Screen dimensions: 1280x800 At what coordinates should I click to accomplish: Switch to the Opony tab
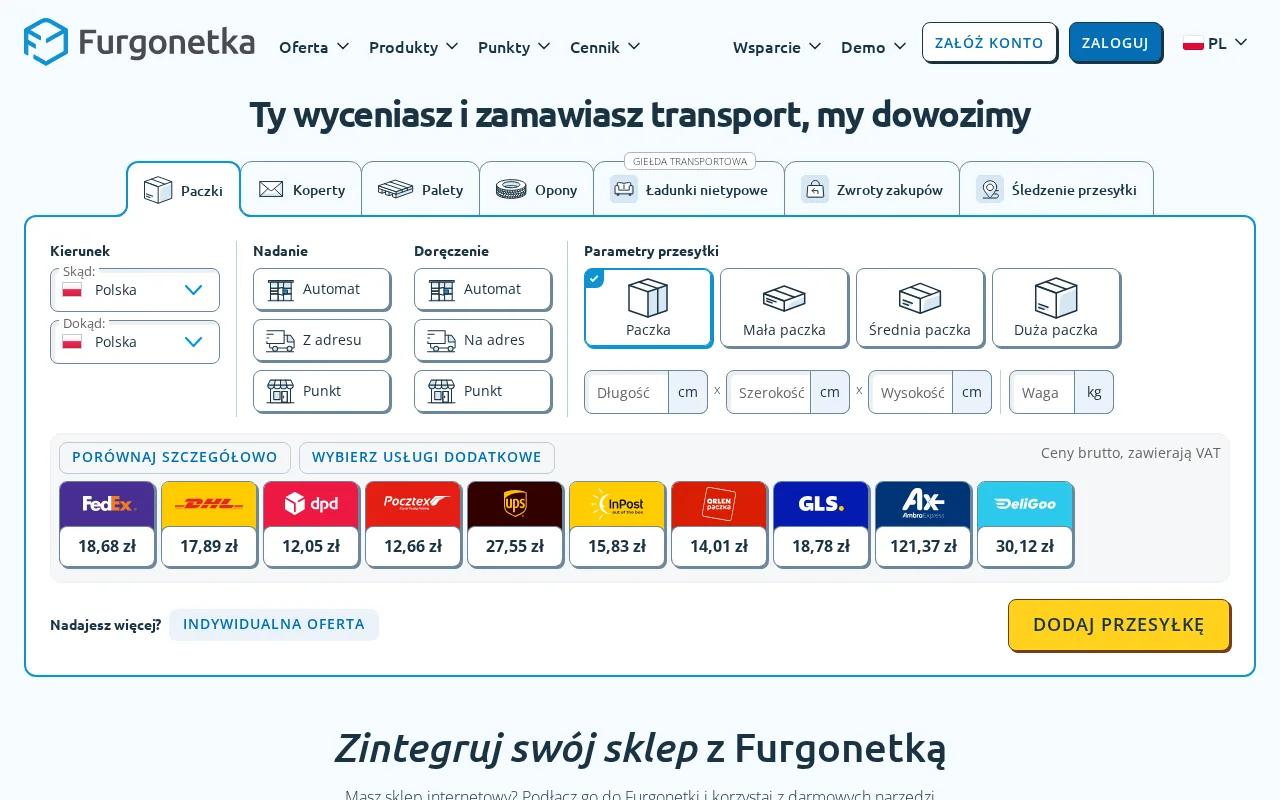click(x=537, y=189)
